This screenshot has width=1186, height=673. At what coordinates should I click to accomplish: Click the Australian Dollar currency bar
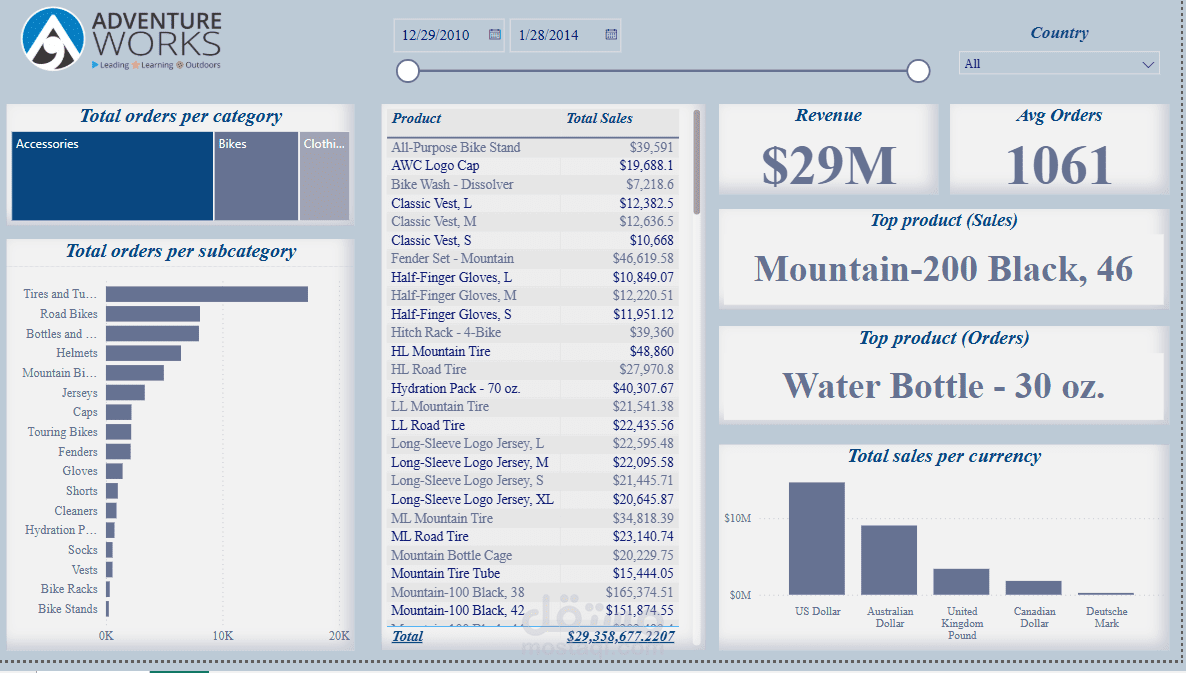[889, 560]
